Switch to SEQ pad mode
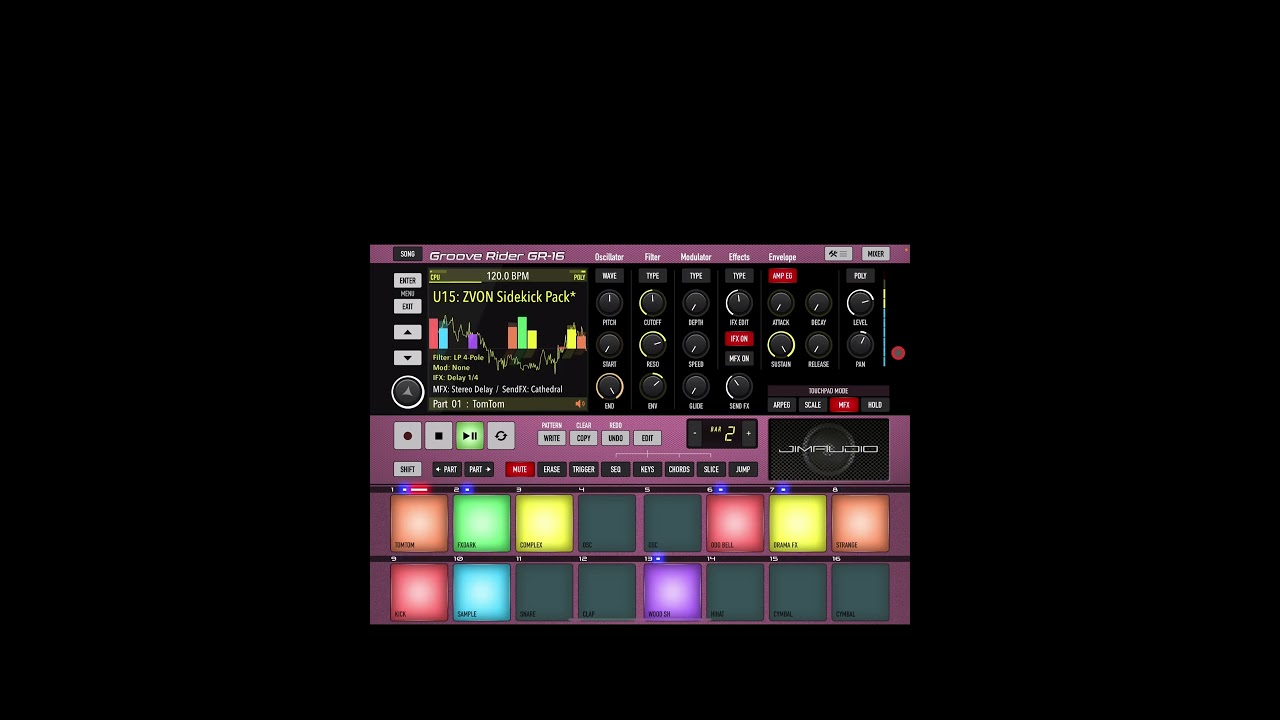 [x=616, y=469]
